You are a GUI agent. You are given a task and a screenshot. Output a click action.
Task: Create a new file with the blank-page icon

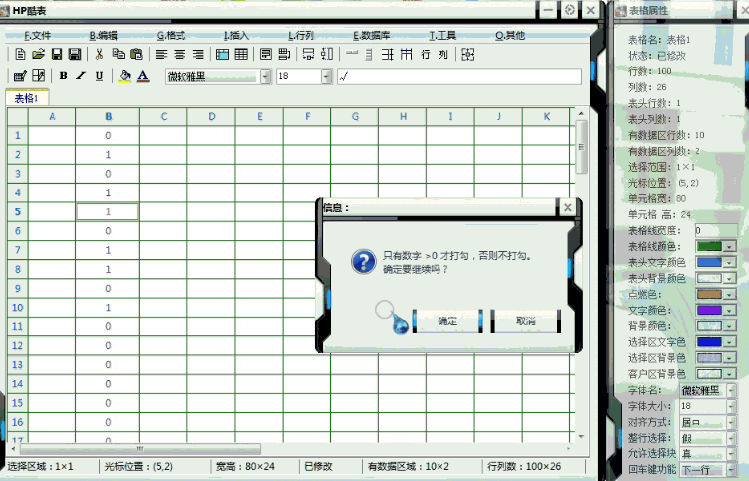point(20,54)
